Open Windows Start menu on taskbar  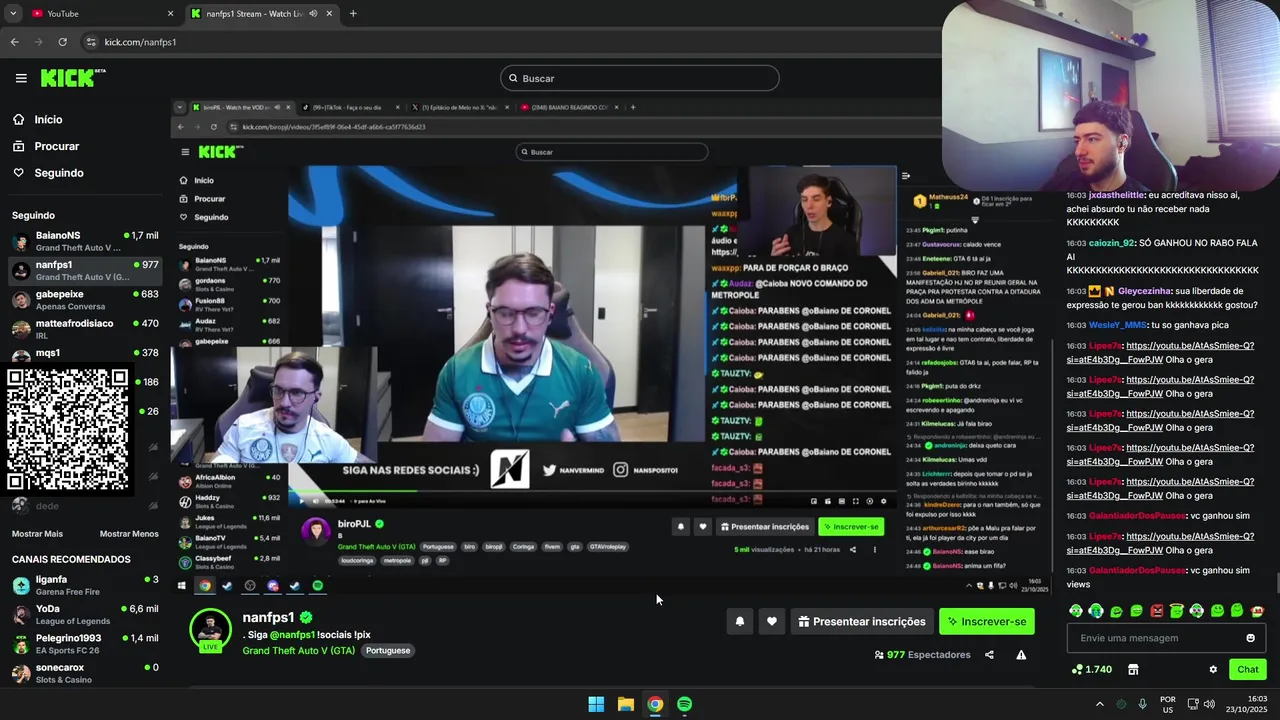coord(596,704)
